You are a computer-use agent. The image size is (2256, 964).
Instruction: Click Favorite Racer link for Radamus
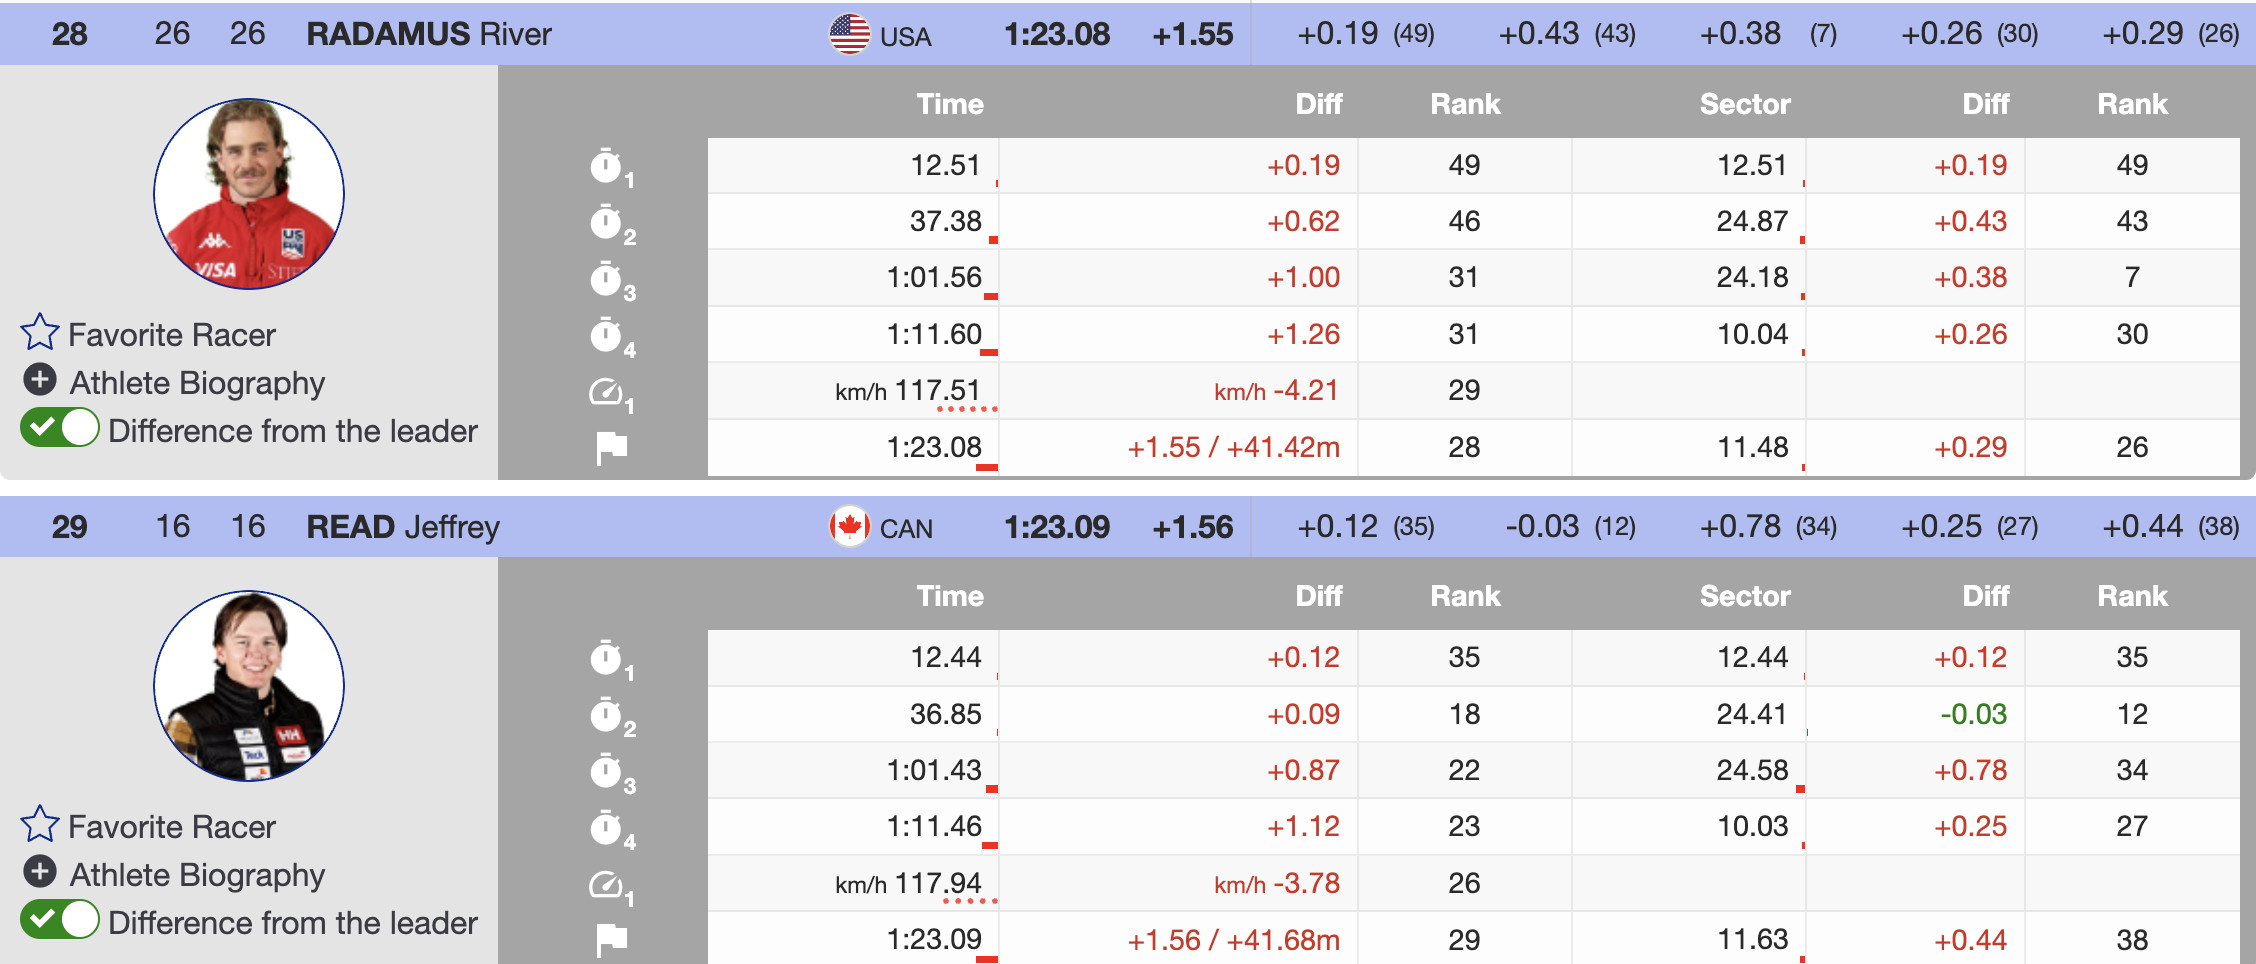click(x=172, y=335)
